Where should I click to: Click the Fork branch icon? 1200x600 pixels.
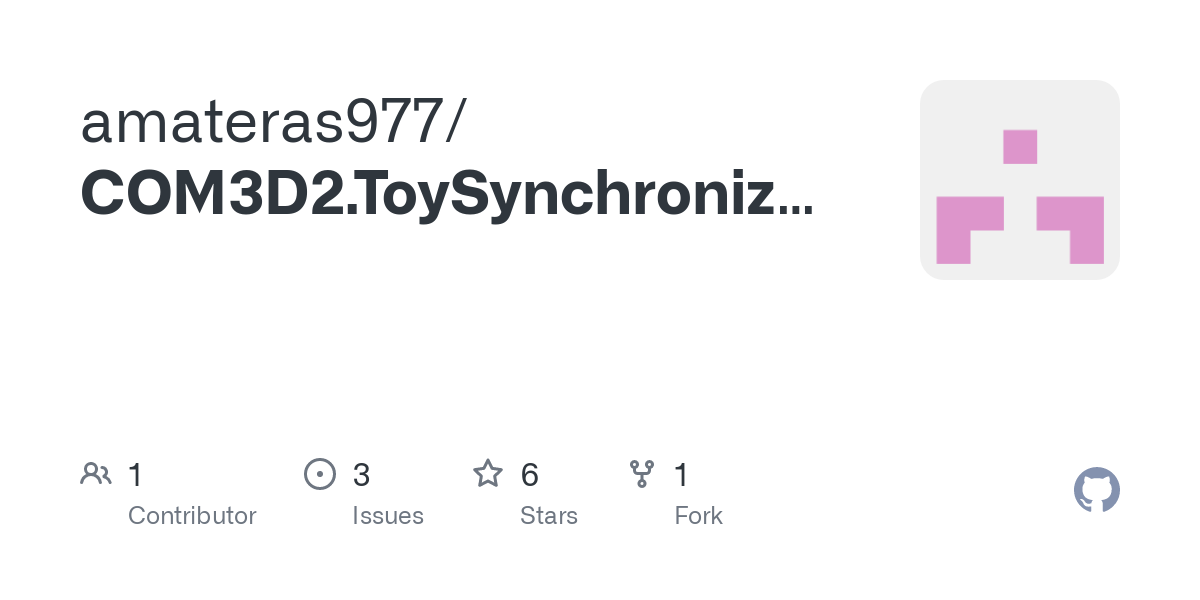[642, 474]
